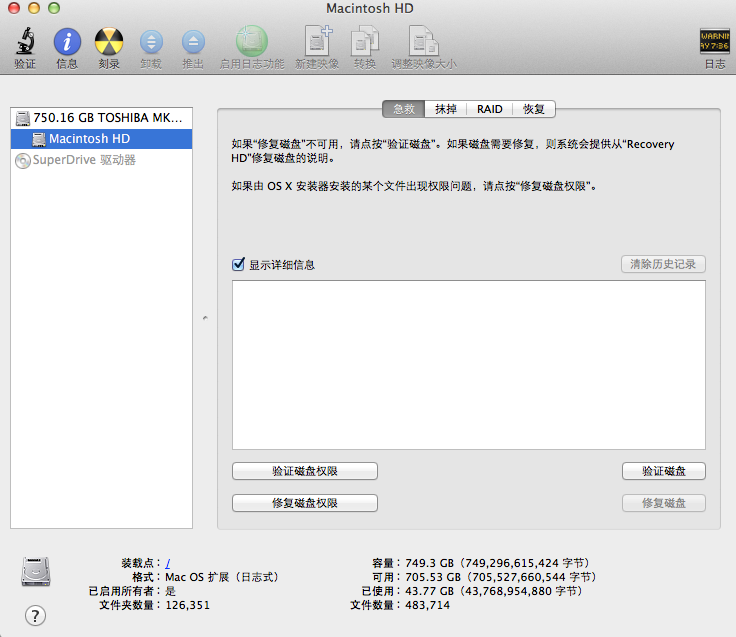Click the empty details log area
The image size is (736, 637).
point(468,365)
